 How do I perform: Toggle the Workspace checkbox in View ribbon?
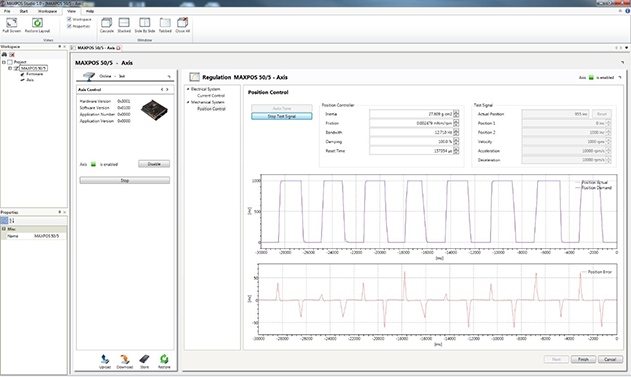[x=69, y=19]
